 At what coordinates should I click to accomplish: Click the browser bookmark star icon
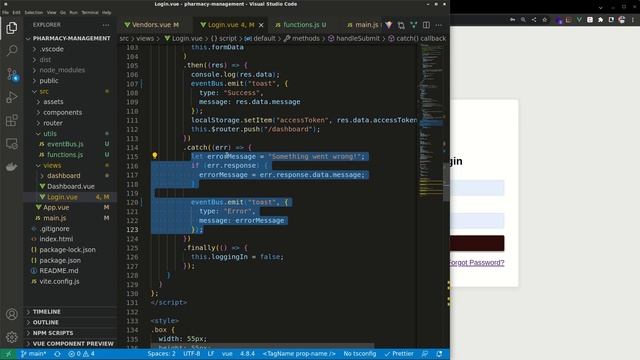tap(544, 20)
